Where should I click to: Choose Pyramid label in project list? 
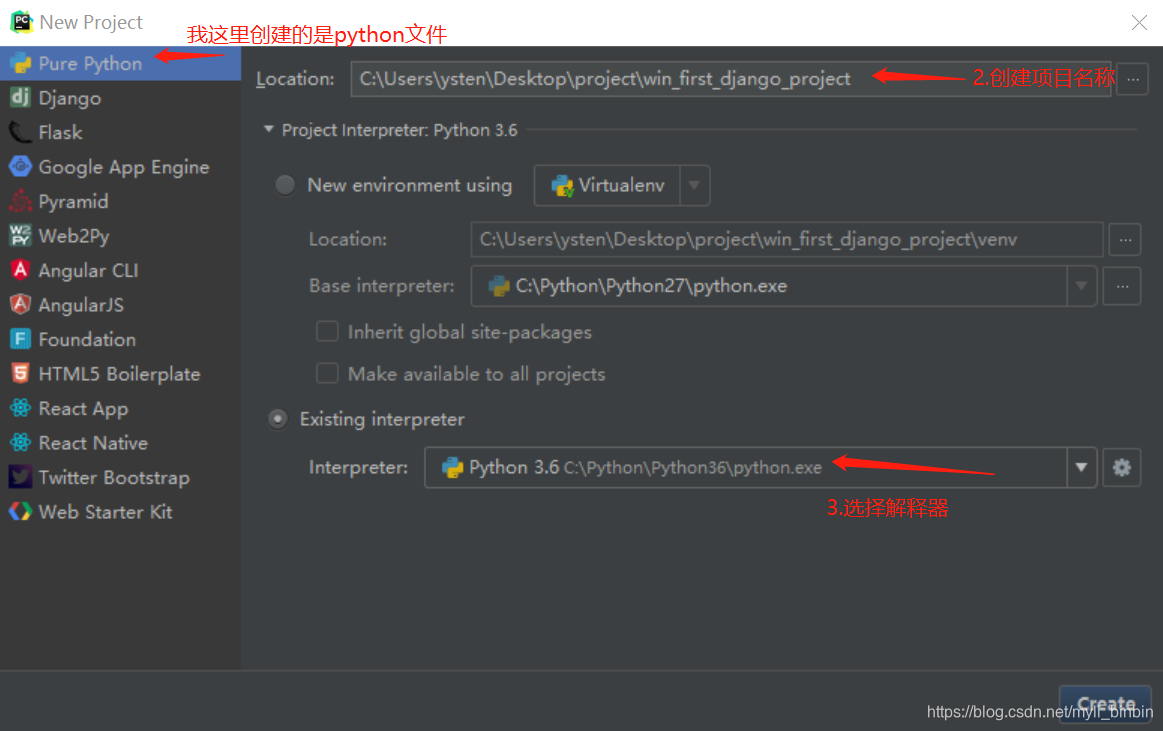click(x=73, y=202)
